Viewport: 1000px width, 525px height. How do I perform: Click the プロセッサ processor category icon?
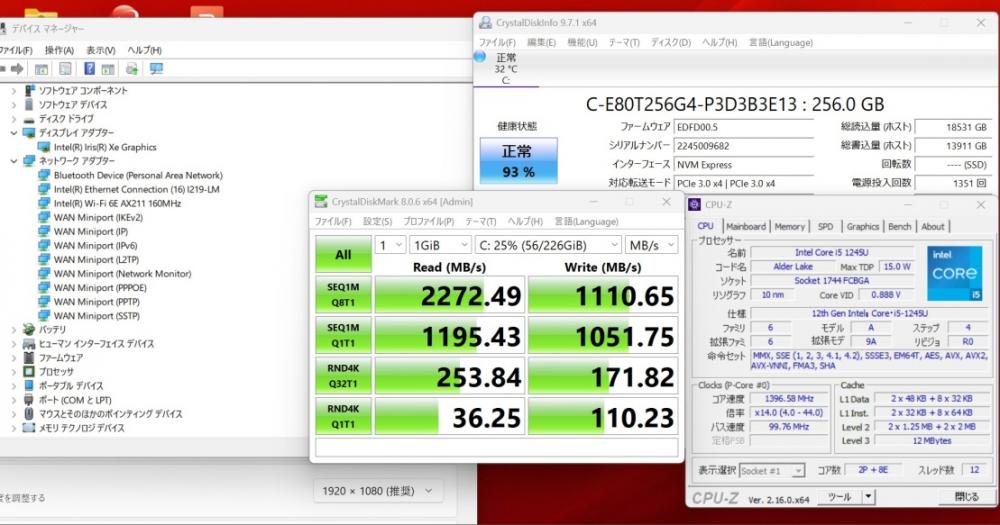[x=29, y=371]
